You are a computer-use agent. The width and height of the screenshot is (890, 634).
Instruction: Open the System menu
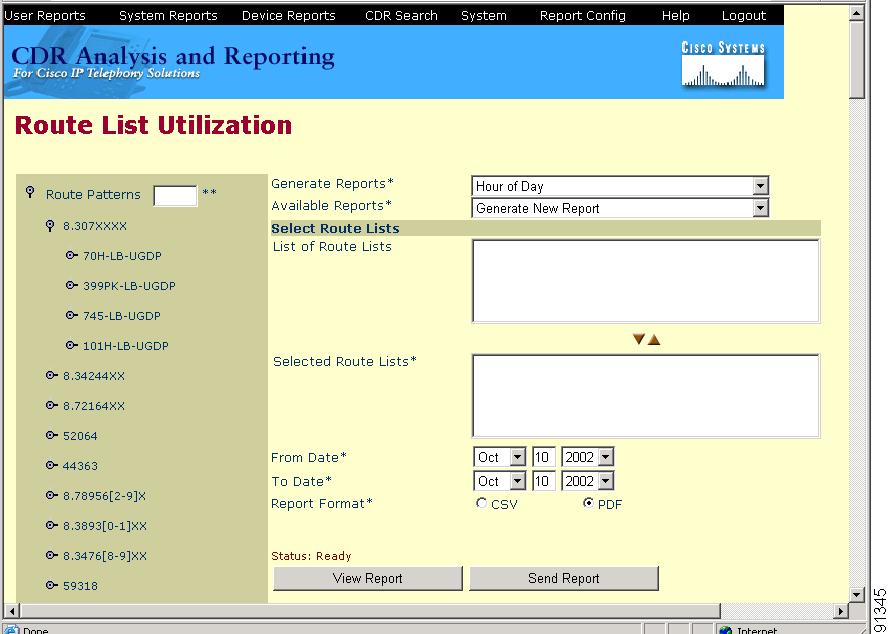pos(484,15)
